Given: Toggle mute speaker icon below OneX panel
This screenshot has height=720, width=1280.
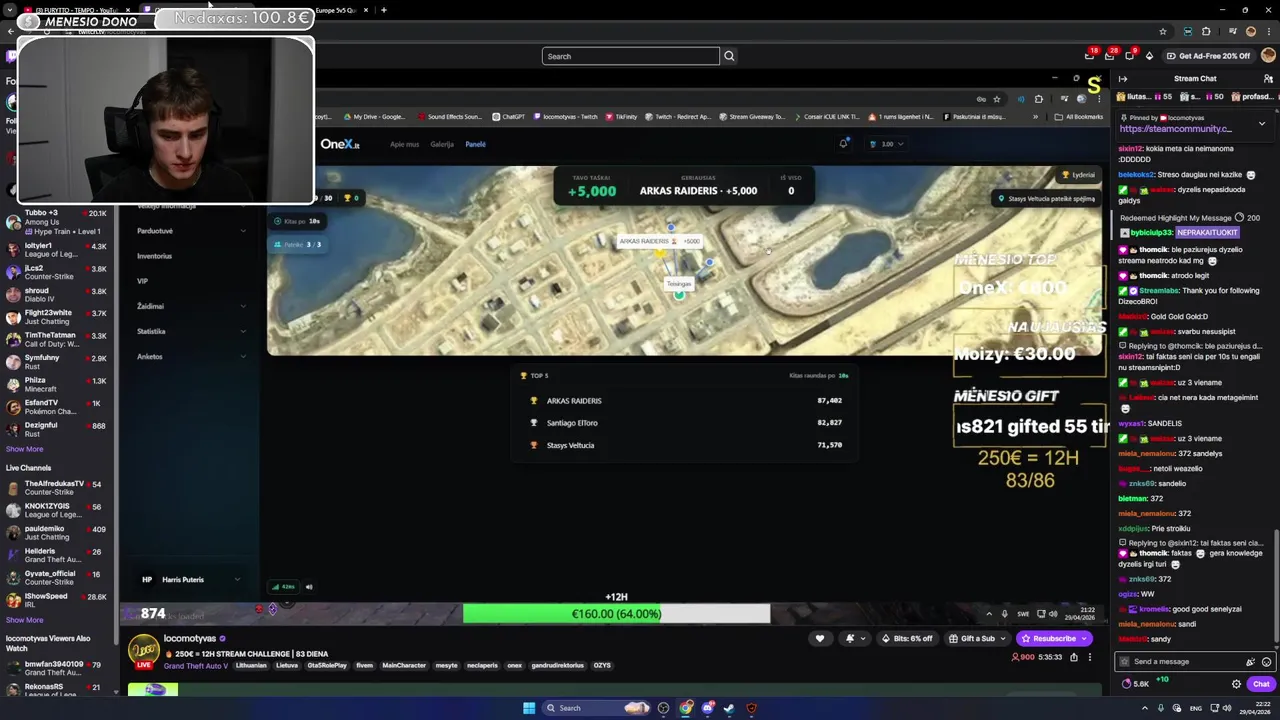Looking at the screenshot, I should coord(309,587).
